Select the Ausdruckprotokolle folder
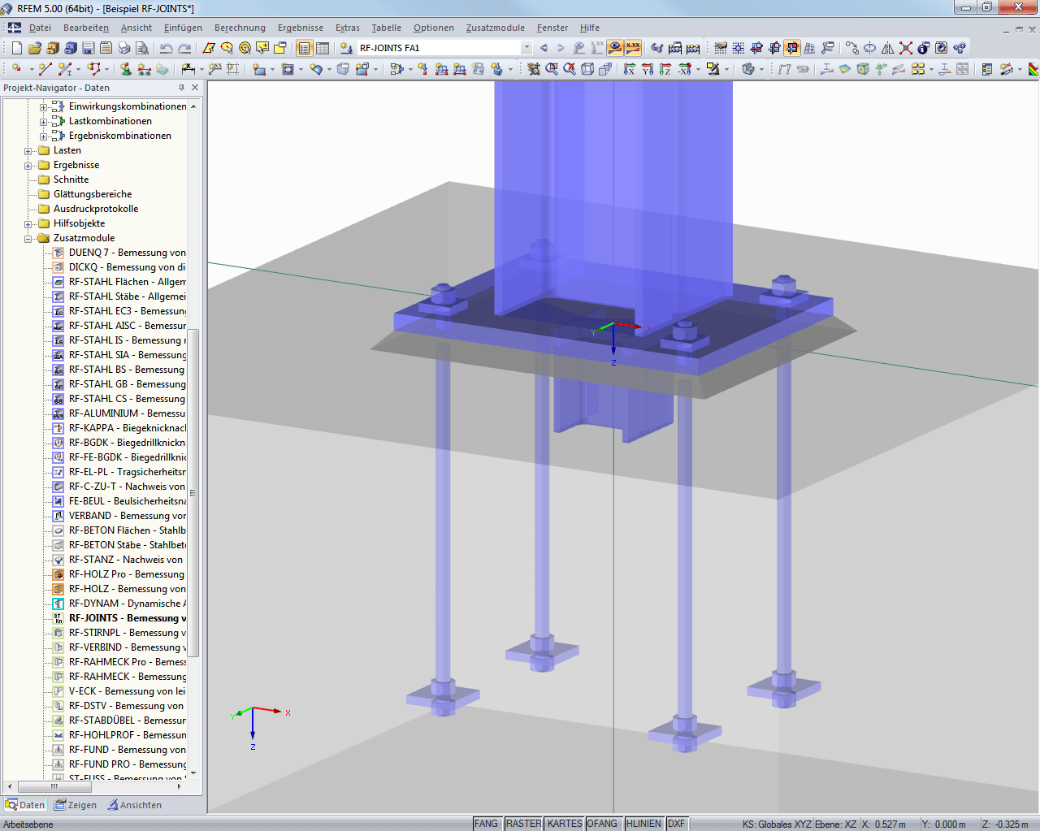 pos(96,208)
